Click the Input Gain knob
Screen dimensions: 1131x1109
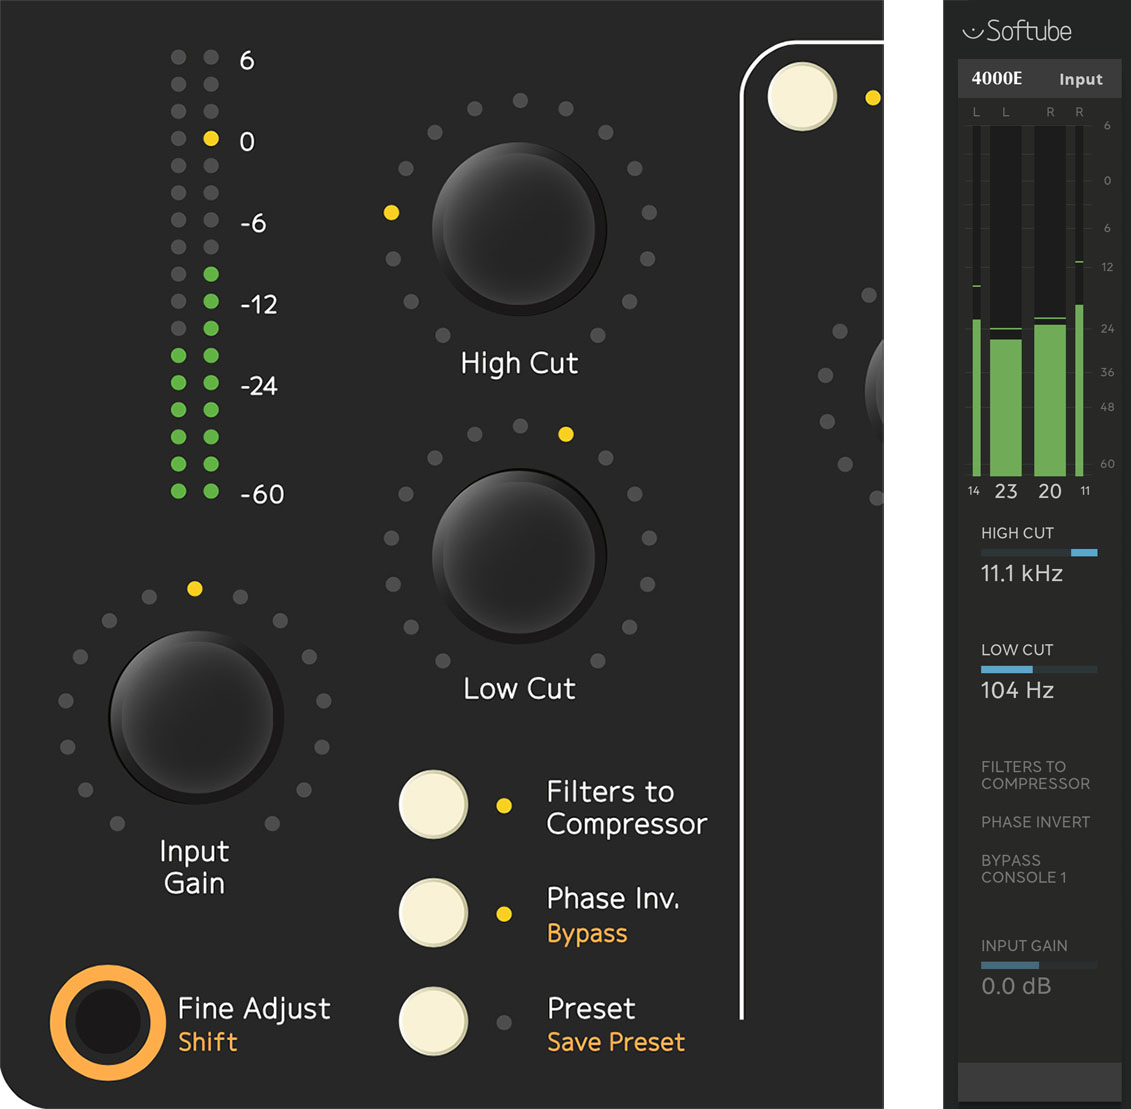195,716
